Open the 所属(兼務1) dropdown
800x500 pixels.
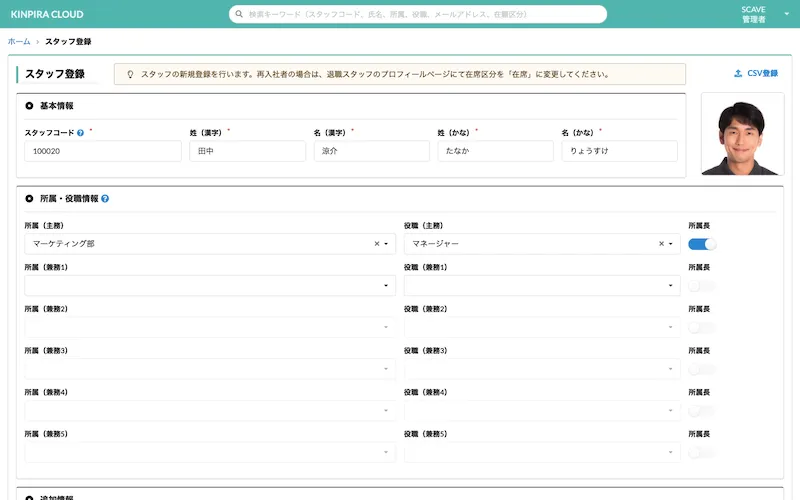coord(210,286)
